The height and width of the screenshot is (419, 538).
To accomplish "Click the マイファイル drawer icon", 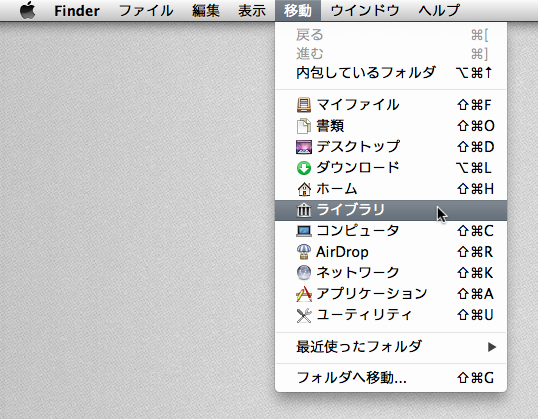I will 304,105.
